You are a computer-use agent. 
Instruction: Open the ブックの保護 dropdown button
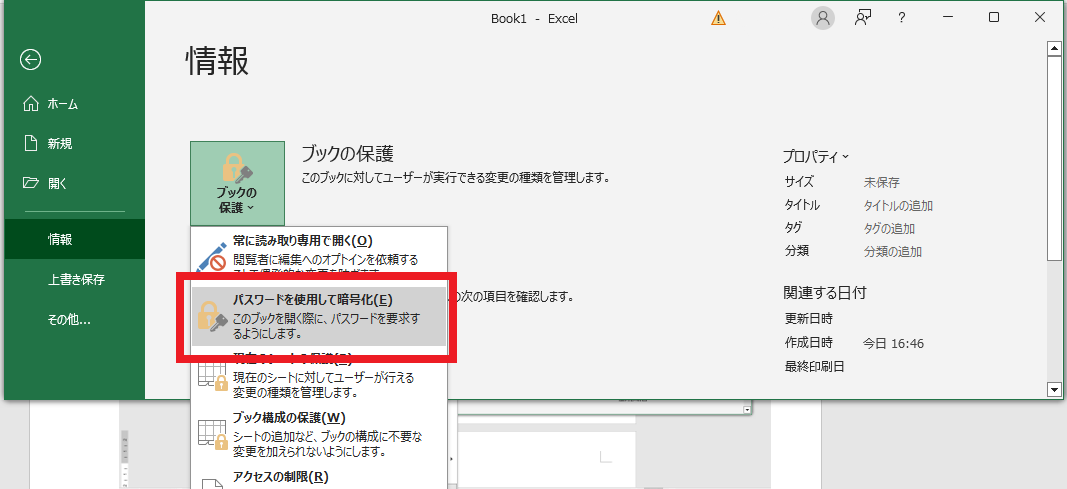pyautogui.click(x=237, y=184)
